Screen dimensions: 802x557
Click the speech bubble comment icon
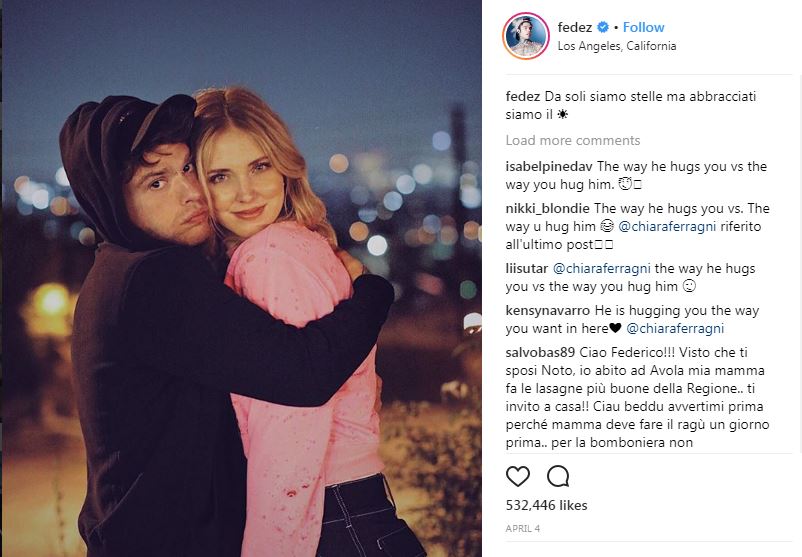point(558,476)
